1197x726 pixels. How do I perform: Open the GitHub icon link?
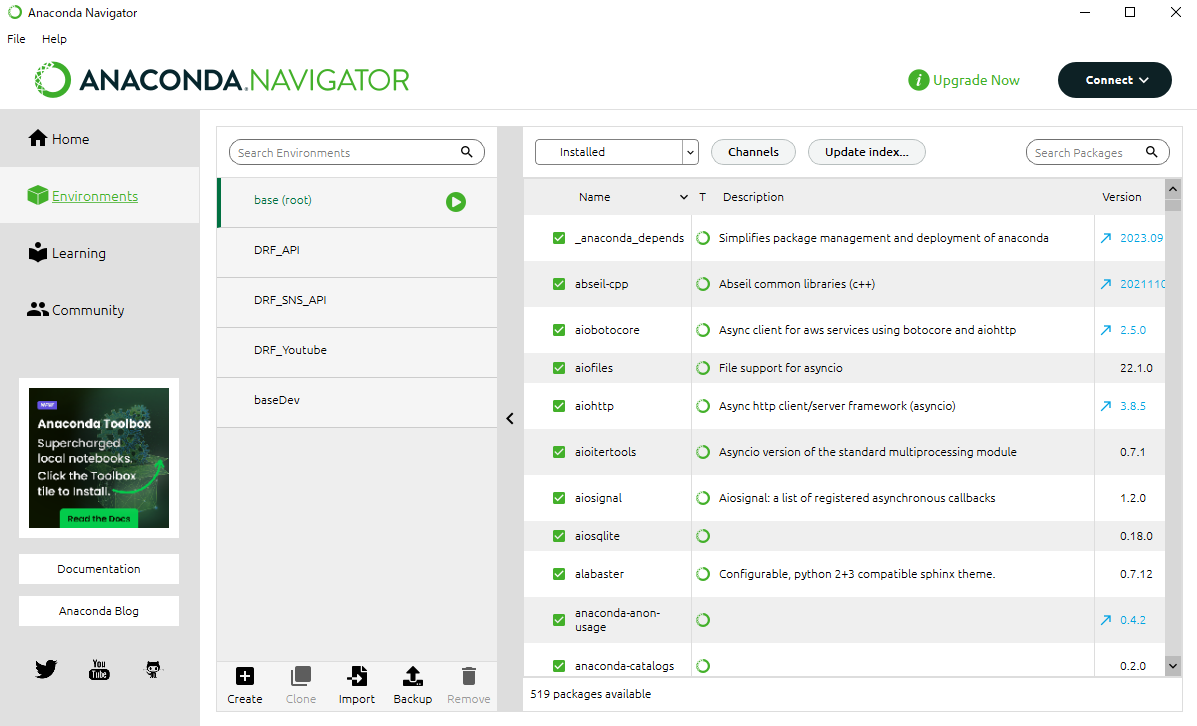coord(153,670)
